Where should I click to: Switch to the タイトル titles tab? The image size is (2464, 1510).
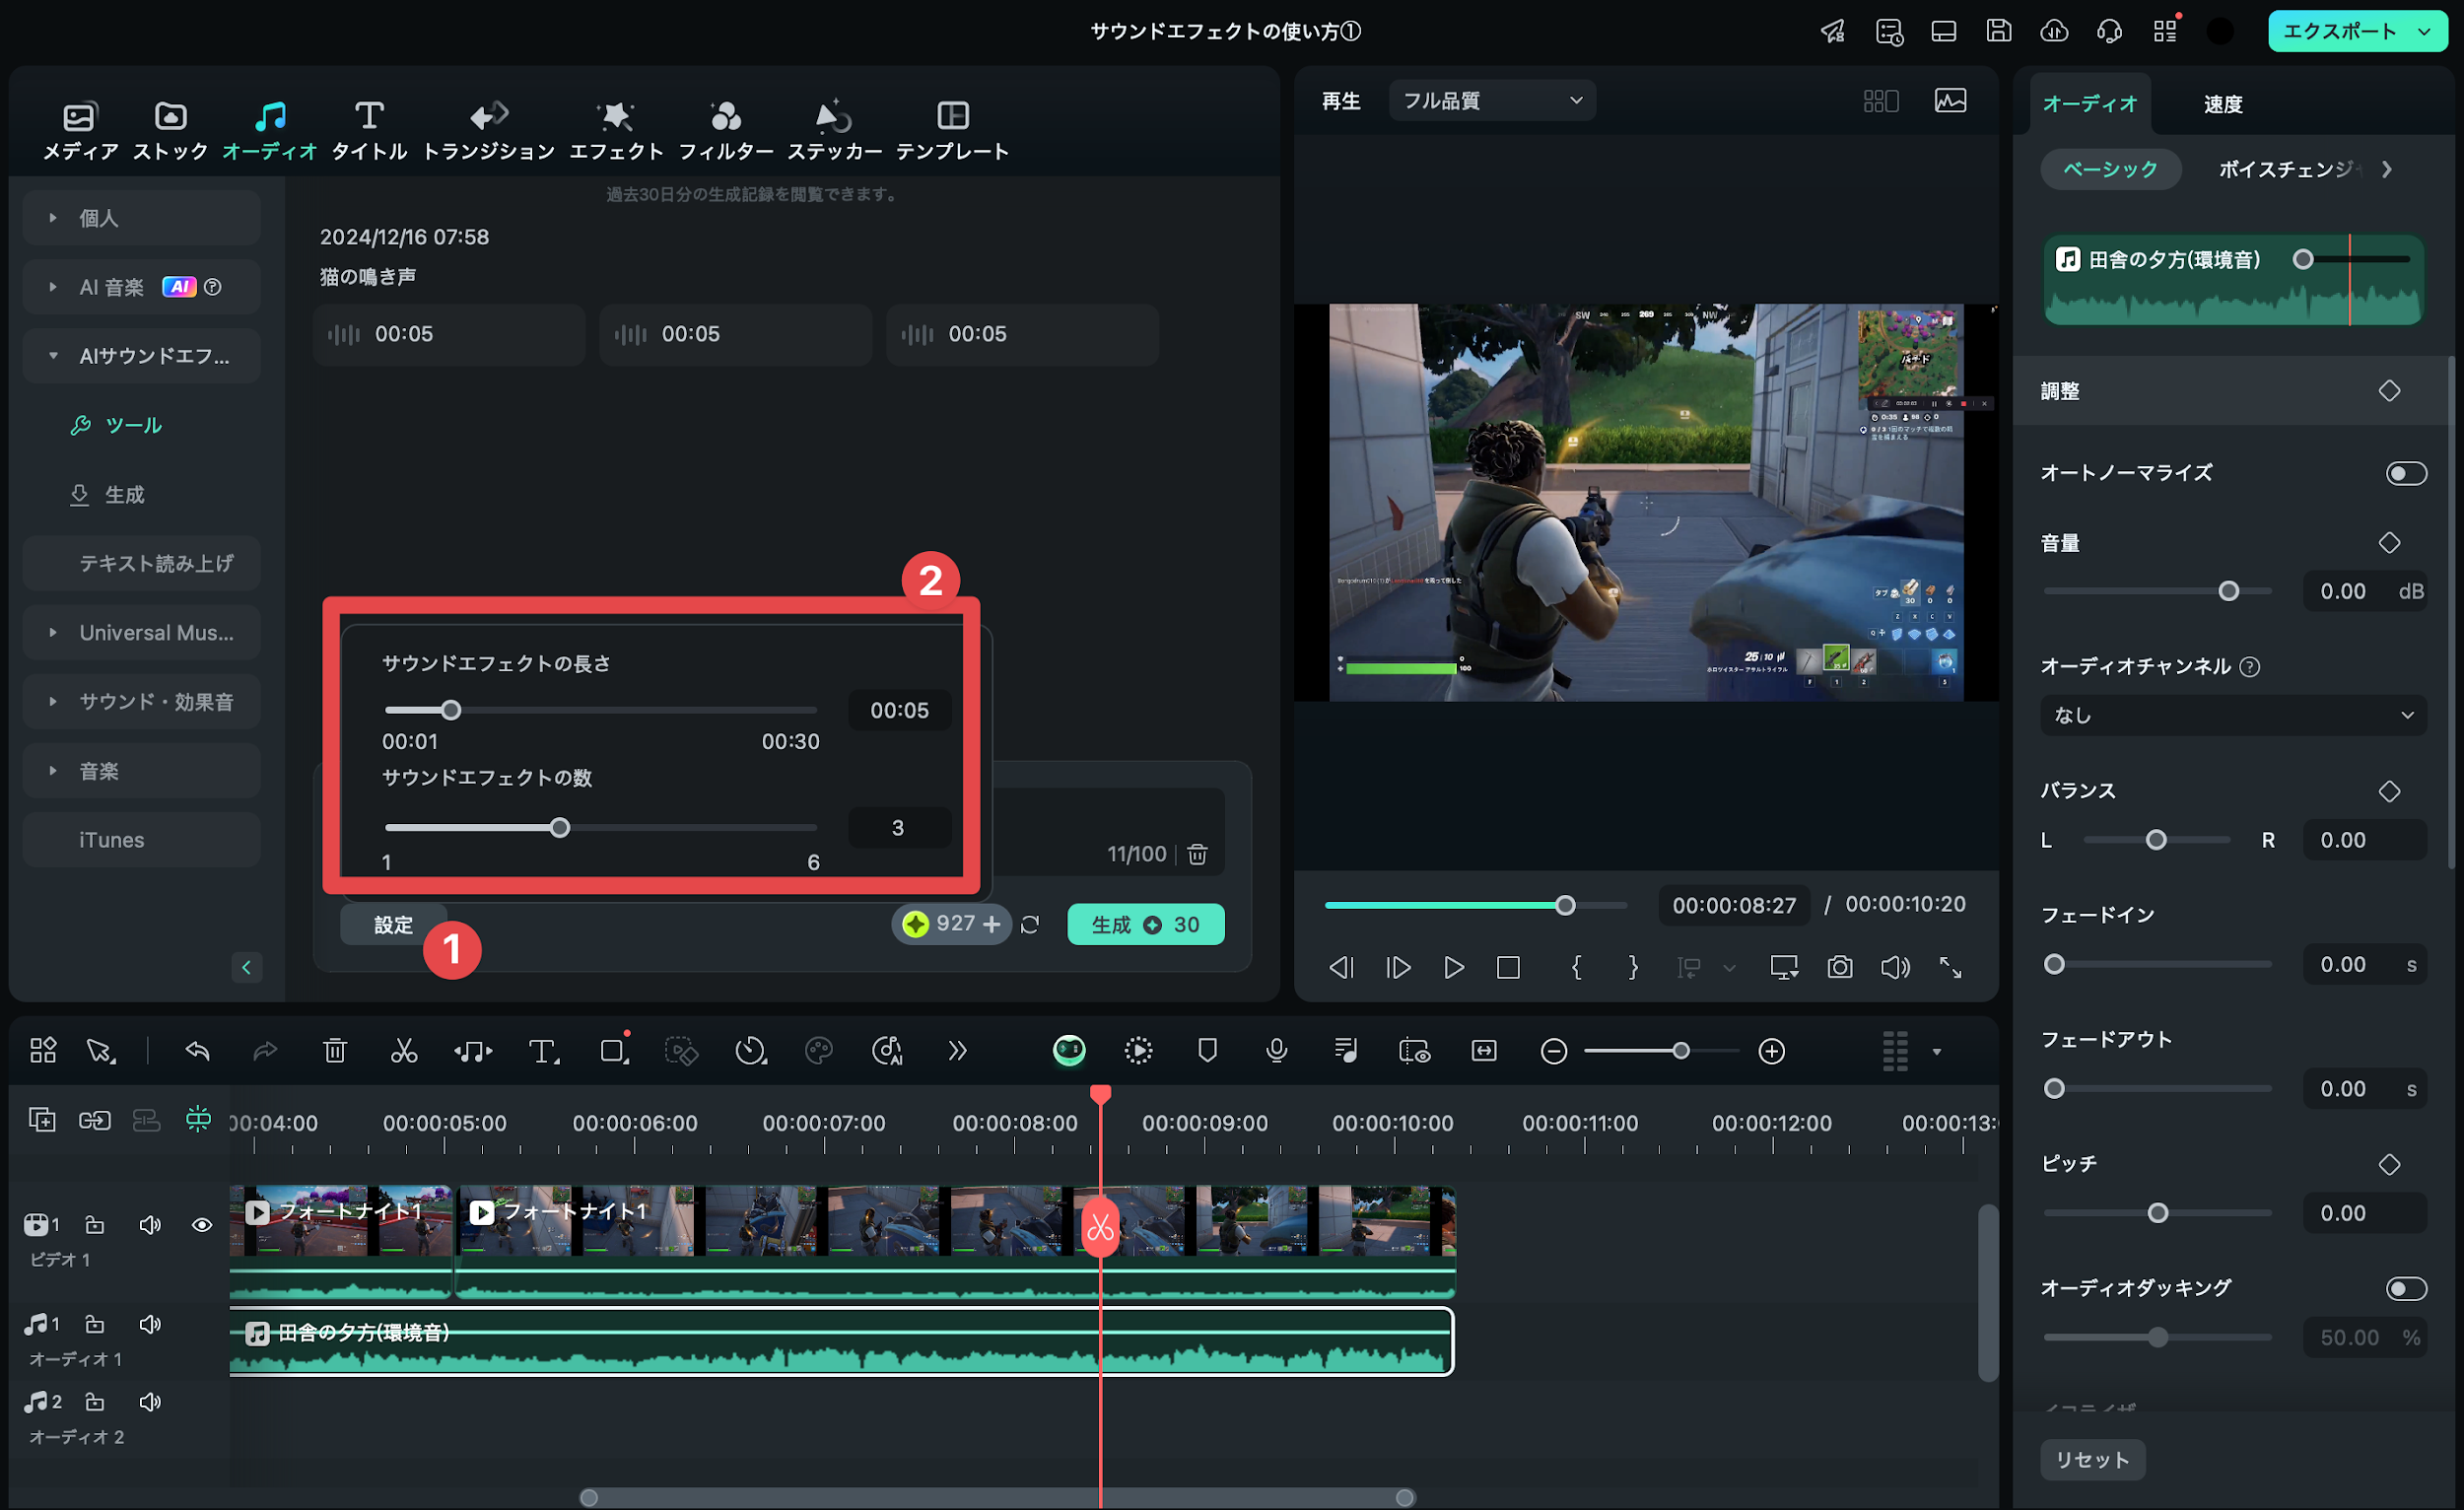pos(369,130)
